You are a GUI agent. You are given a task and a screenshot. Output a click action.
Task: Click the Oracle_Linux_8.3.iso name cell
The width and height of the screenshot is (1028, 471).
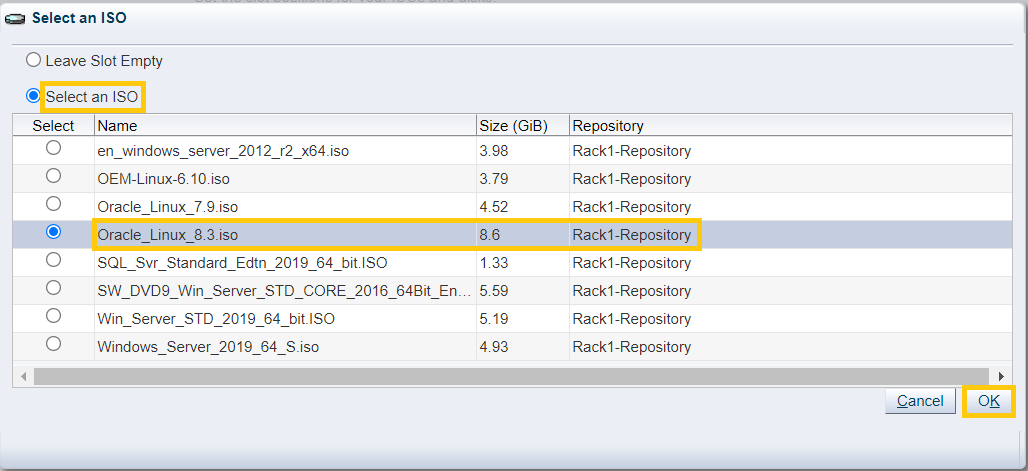(x=285, y=235)
